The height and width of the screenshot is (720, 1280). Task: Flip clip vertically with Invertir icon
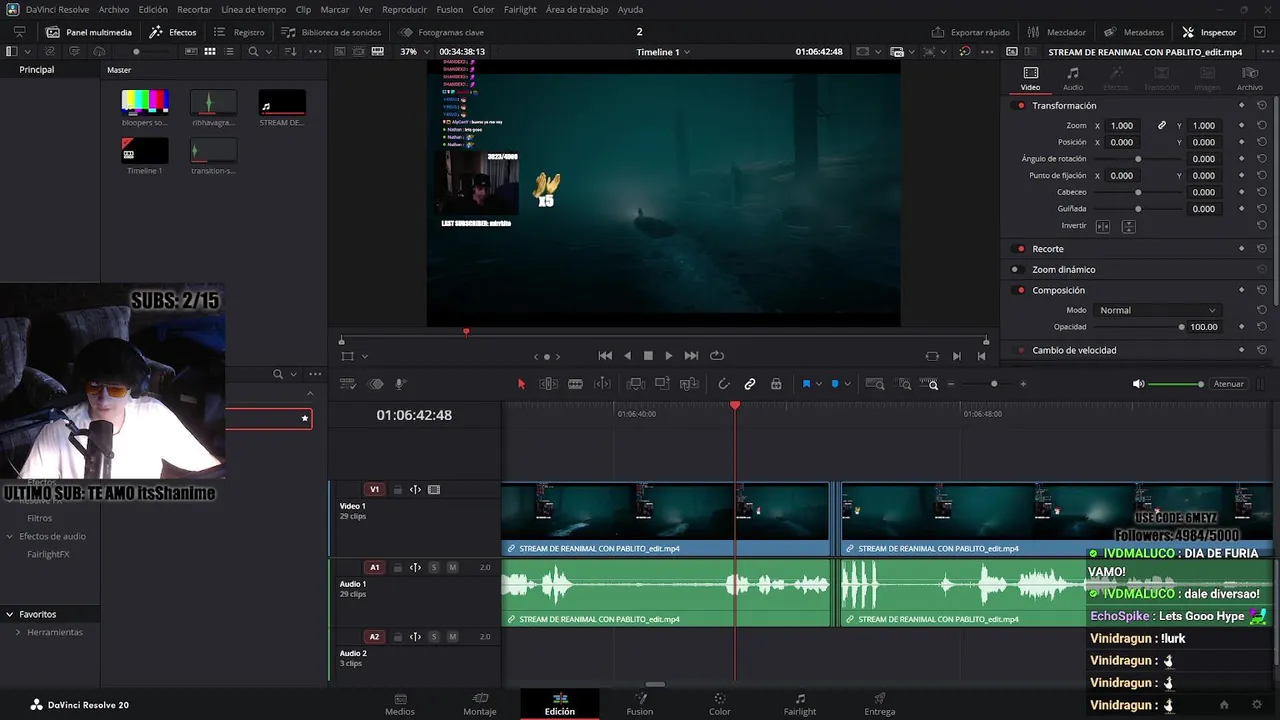pyautogui.click(x=1128, y=226)
